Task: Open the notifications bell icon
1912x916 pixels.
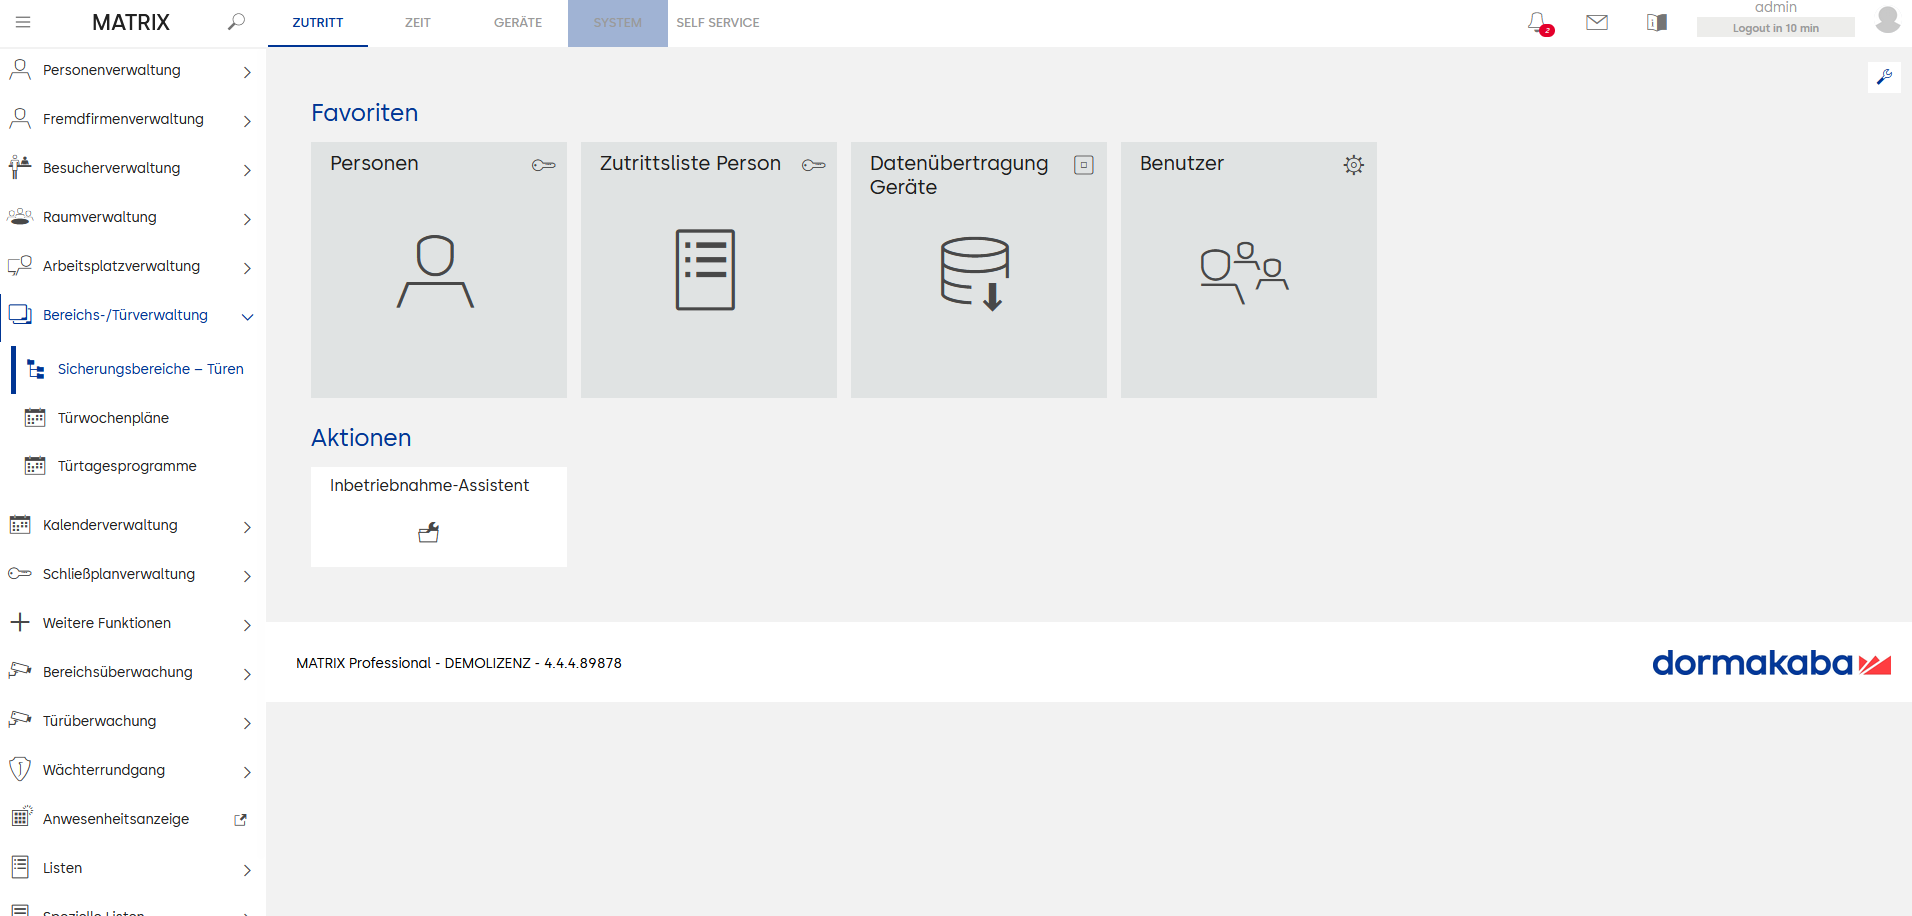Action: pos(1538,22)
